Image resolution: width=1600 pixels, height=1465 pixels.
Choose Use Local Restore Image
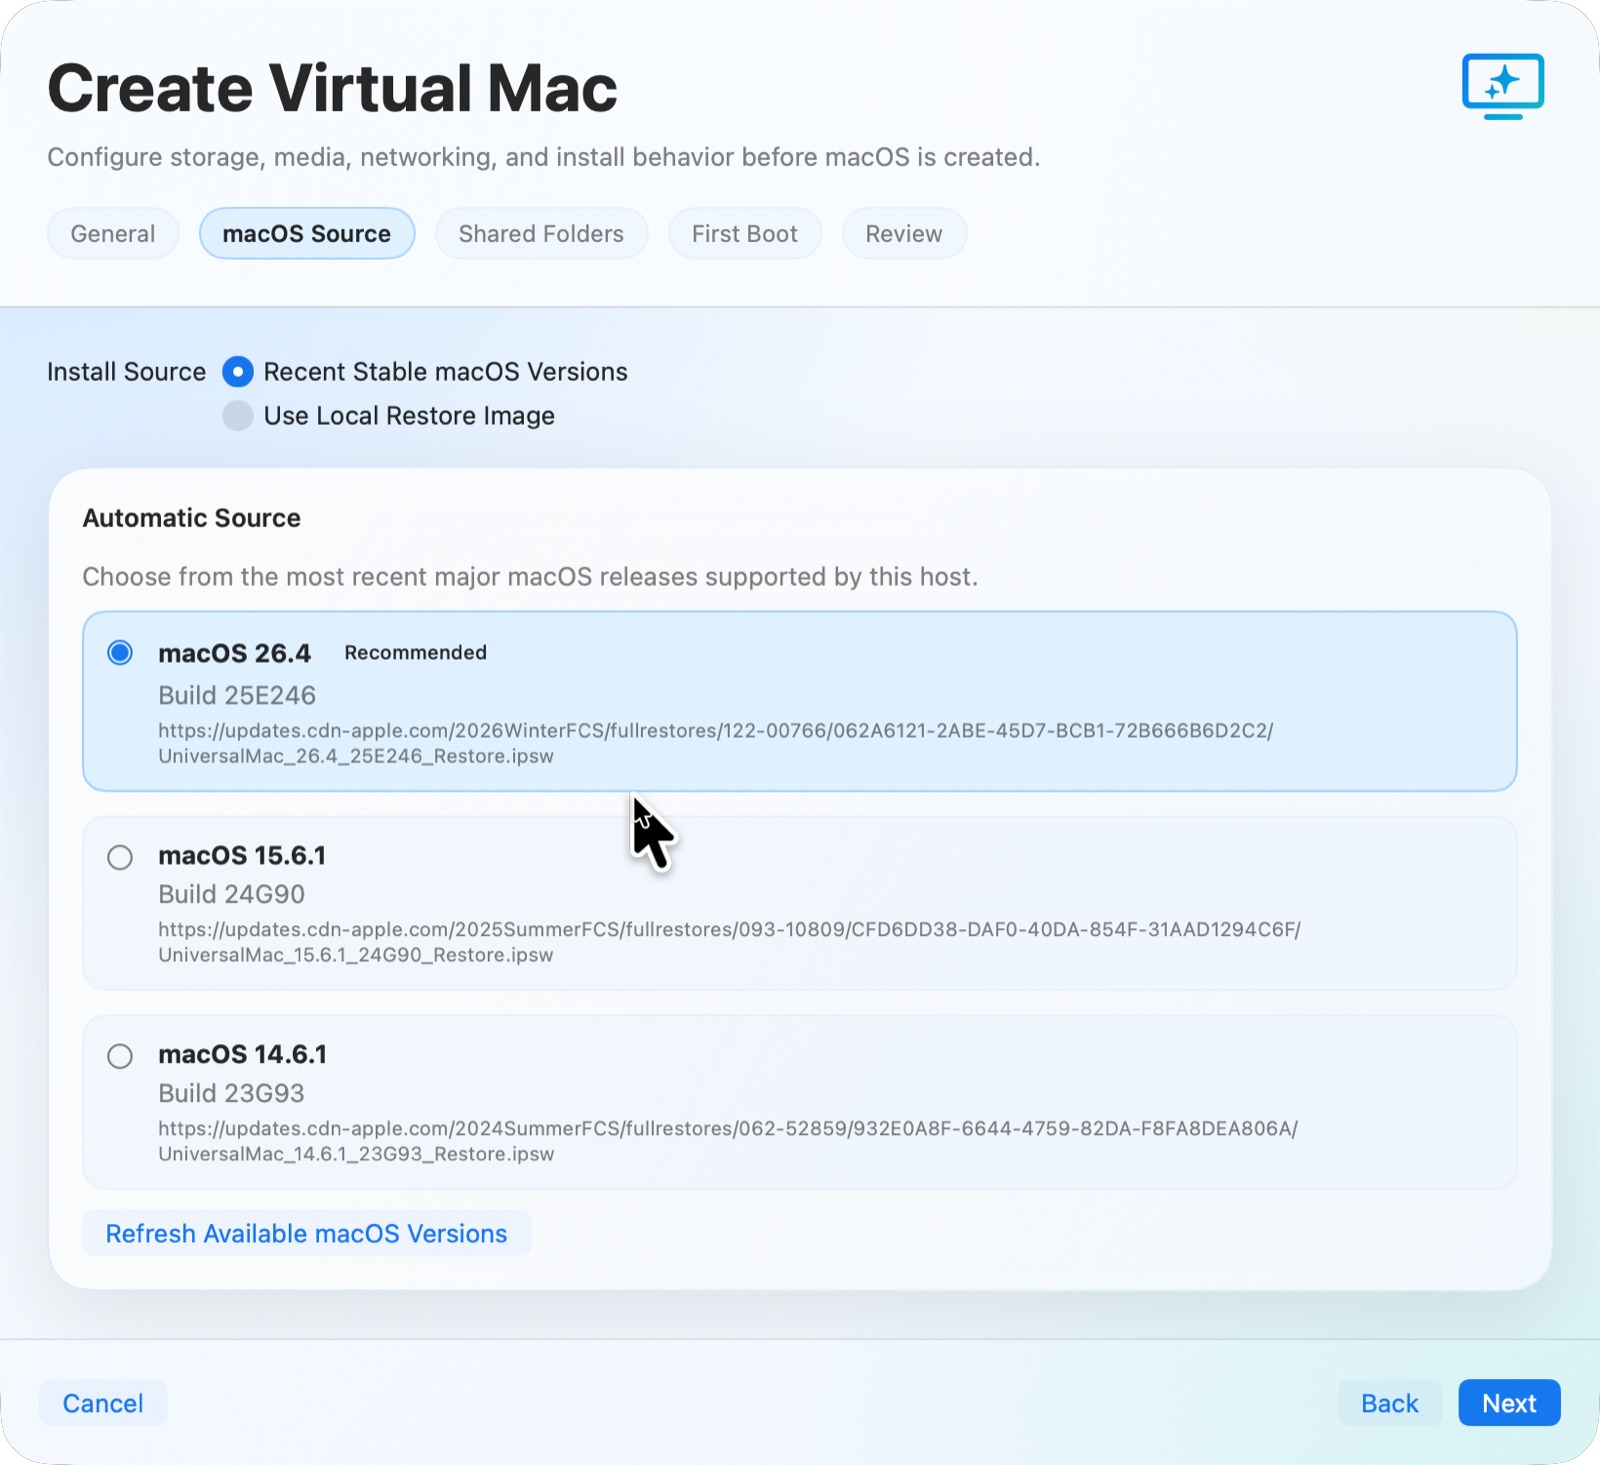(x=237, y=415)
